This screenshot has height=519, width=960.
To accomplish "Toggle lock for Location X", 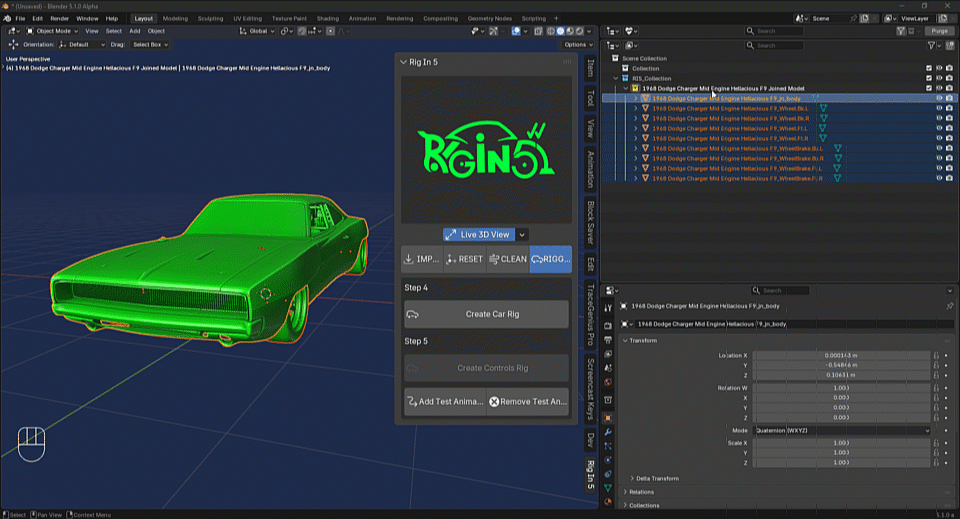I will pos(936,355).
